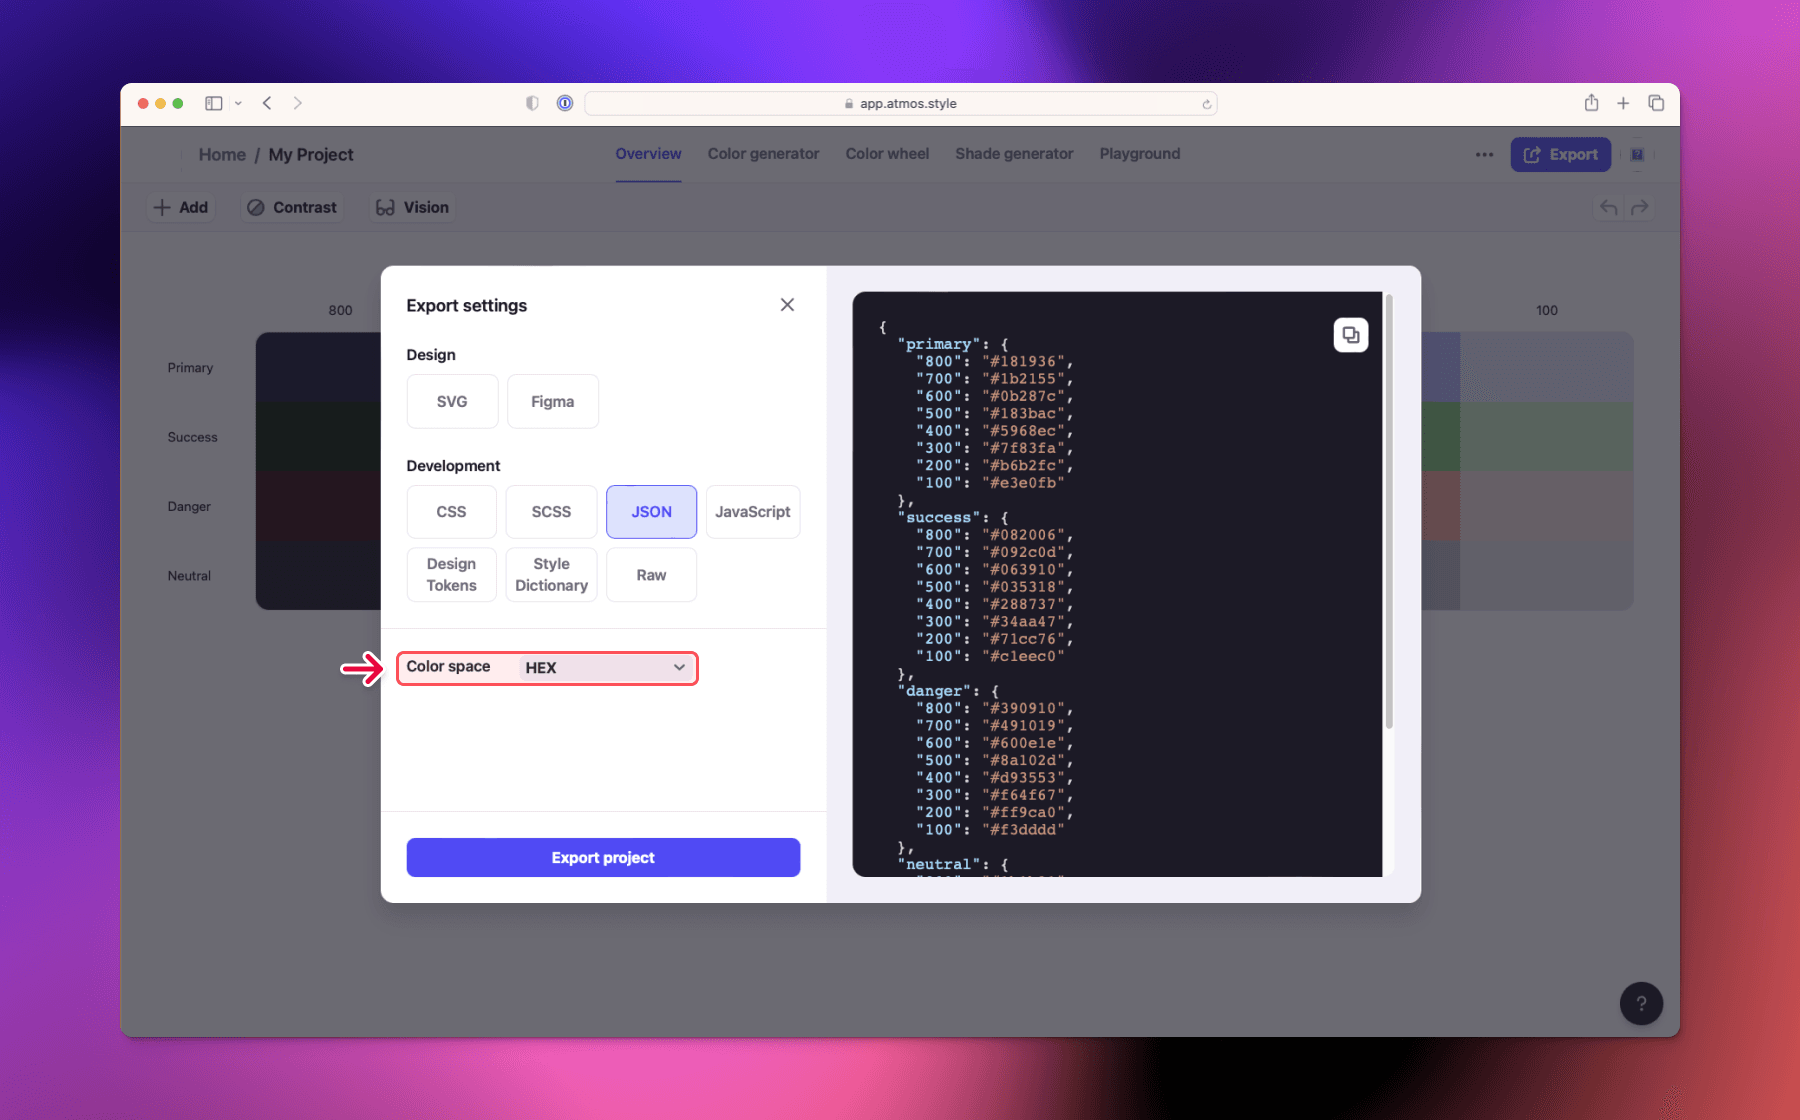Open the Vision accessibility tool
Viewport: 1800px width, 1120px height.
click(410, 207)
